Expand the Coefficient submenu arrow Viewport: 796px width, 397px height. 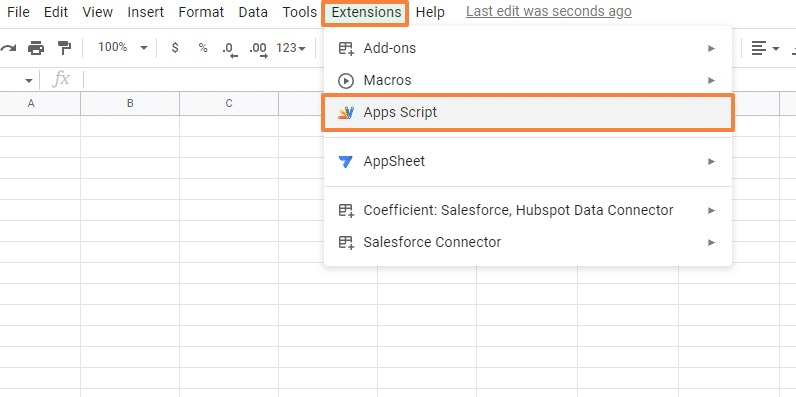pos(711,210)
